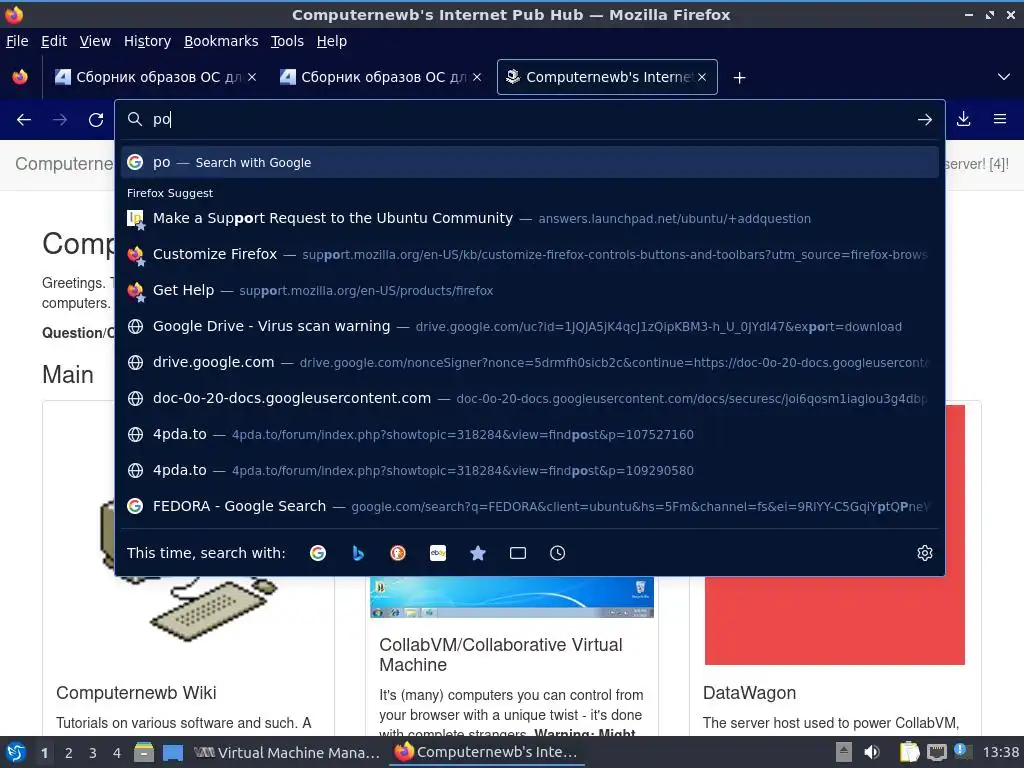The width and height of the screenshot is (1024, 768).
Task: Open the downloads panel icon
Action: tap(963, 119)
